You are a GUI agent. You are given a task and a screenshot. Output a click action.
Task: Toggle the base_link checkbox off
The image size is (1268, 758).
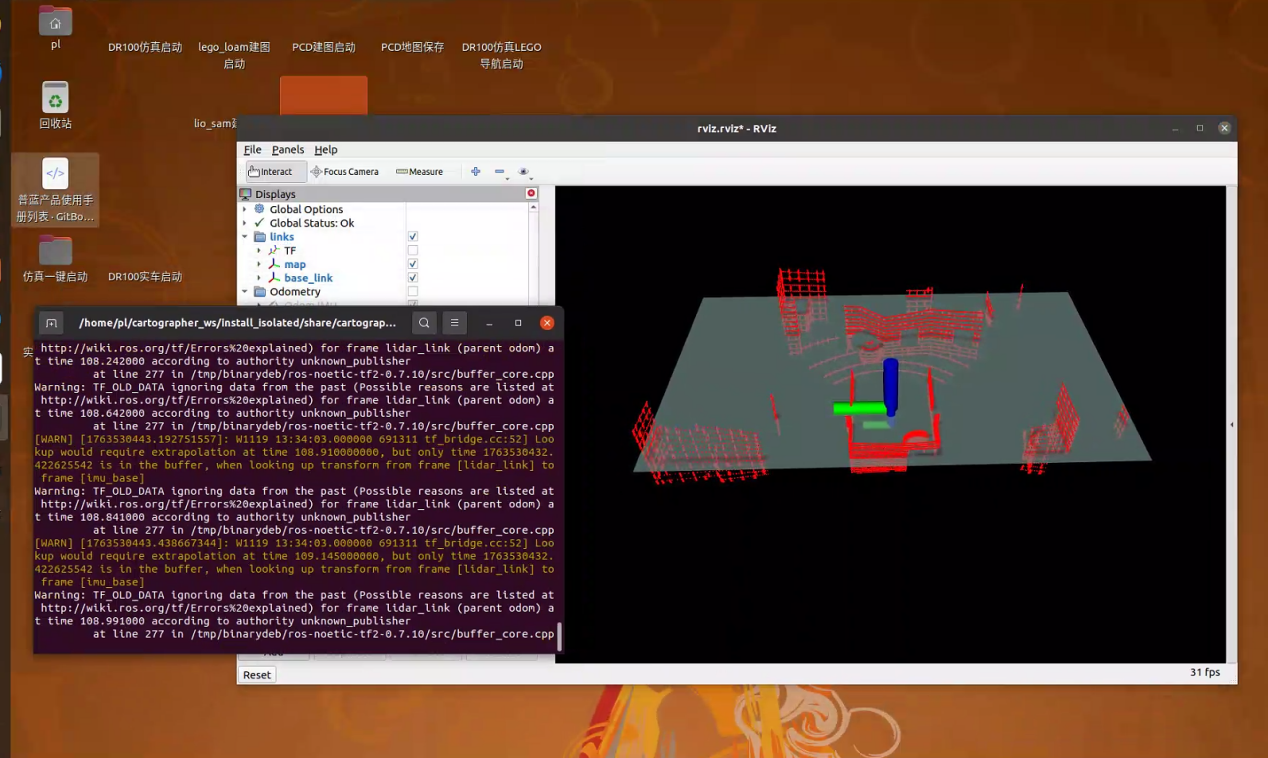point(412,278)
